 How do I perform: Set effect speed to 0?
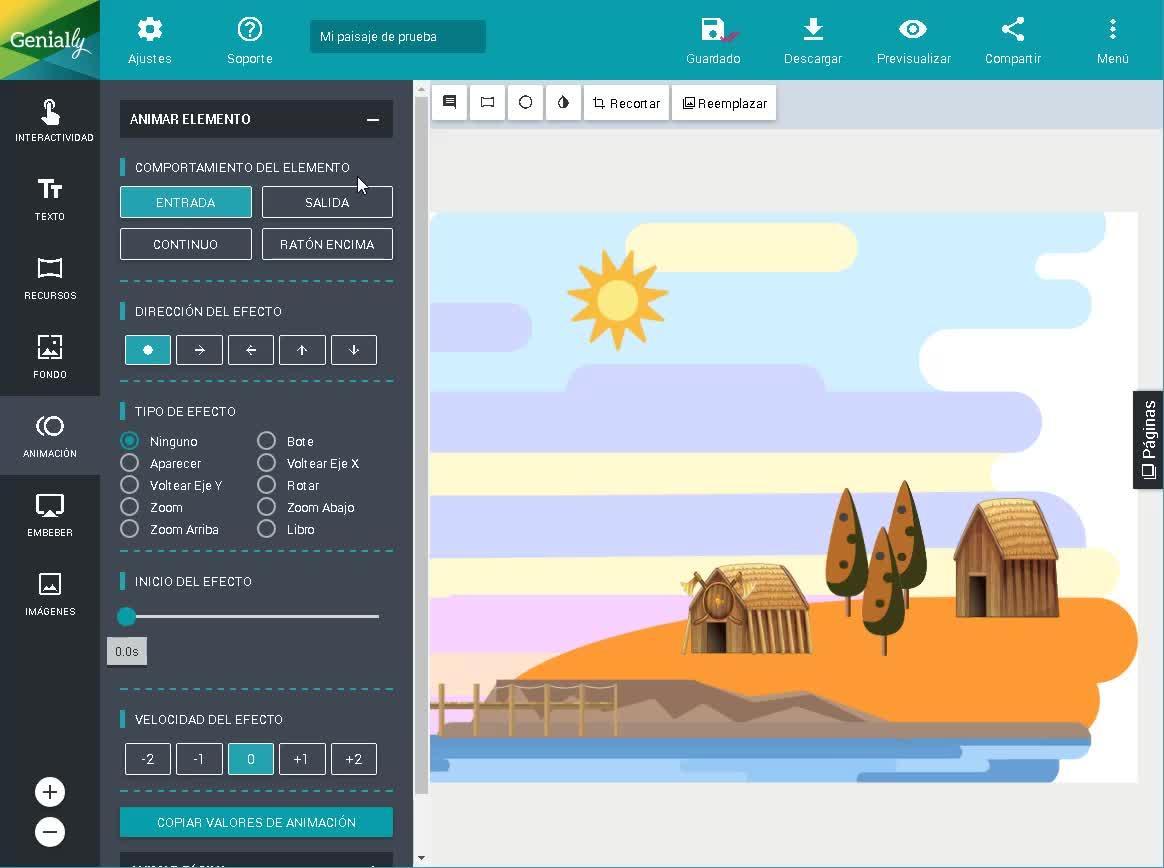[x=251, y=759]
